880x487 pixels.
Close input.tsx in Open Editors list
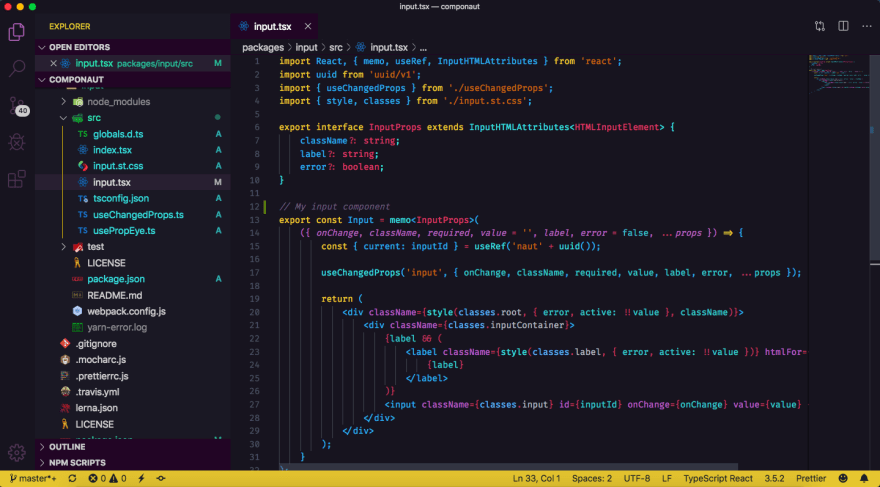(53, 63)
